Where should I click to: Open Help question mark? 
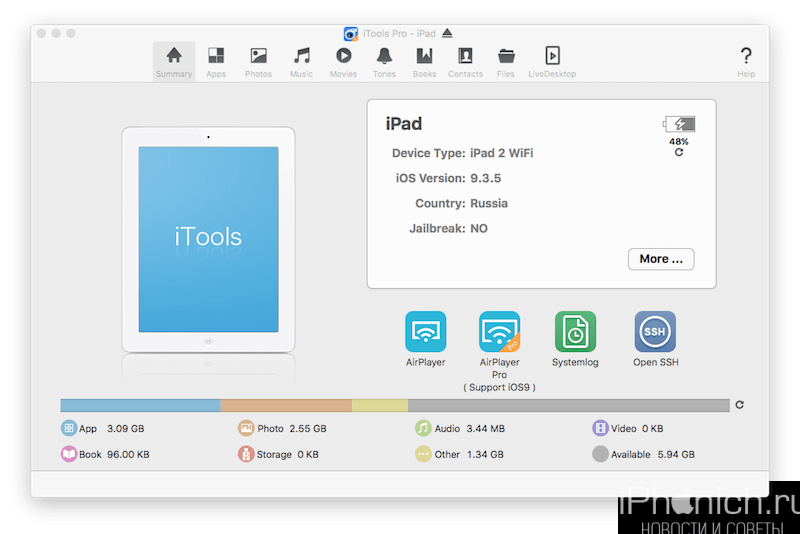(746, 55)
